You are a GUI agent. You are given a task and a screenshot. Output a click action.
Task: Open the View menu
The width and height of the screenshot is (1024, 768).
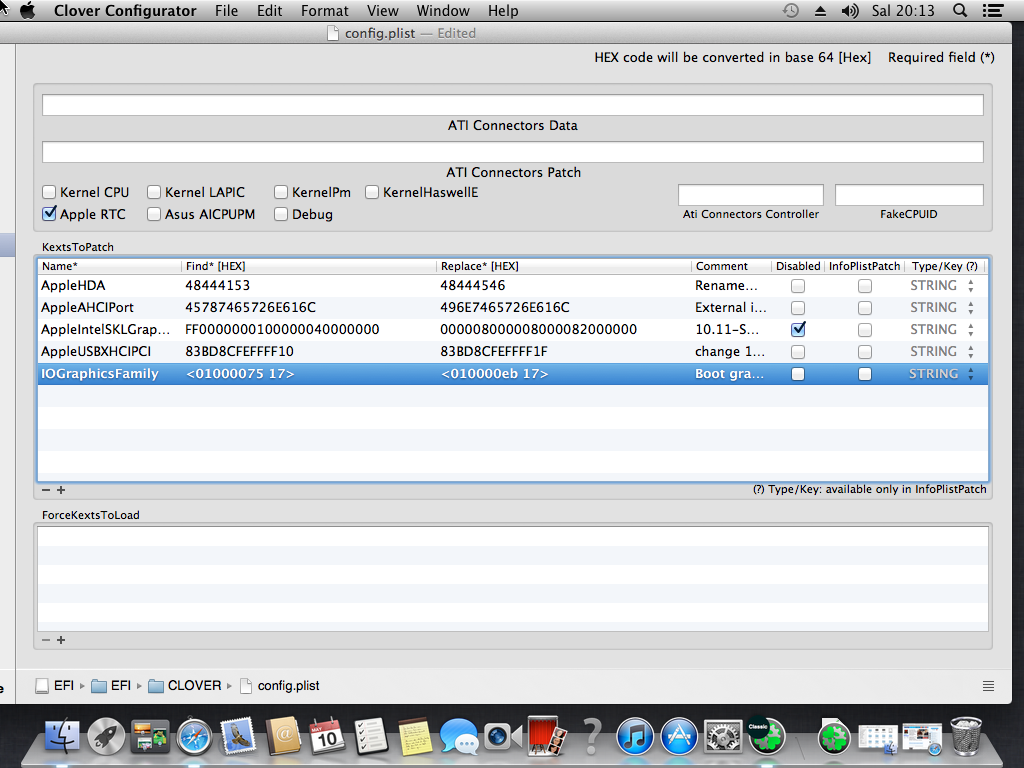(x=383, y=11)
